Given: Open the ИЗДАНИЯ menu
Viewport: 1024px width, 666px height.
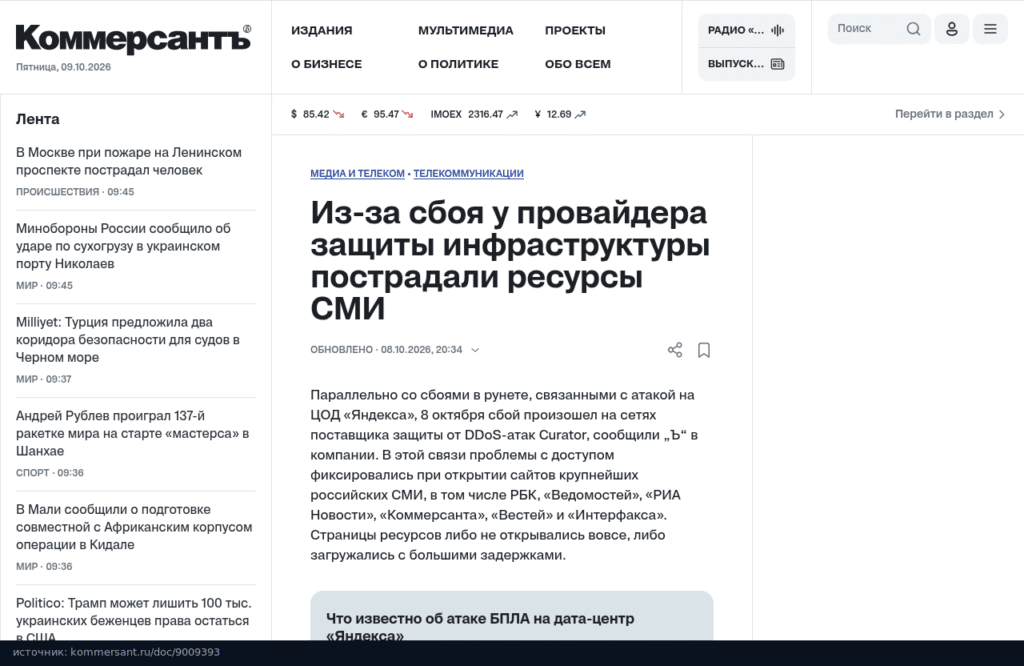Looking at the screenshot, I should (x=321, y=30).
